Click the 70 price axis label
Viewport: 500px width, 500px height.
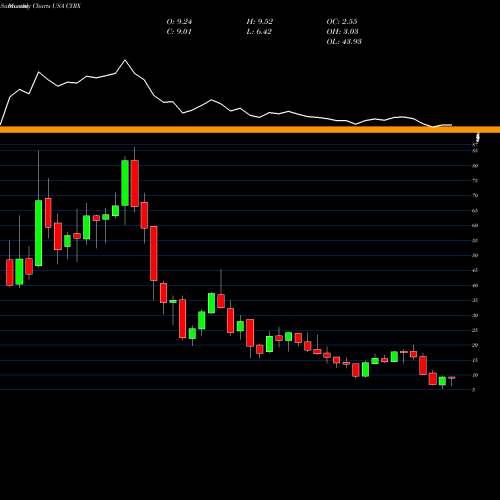pos(475,196)
